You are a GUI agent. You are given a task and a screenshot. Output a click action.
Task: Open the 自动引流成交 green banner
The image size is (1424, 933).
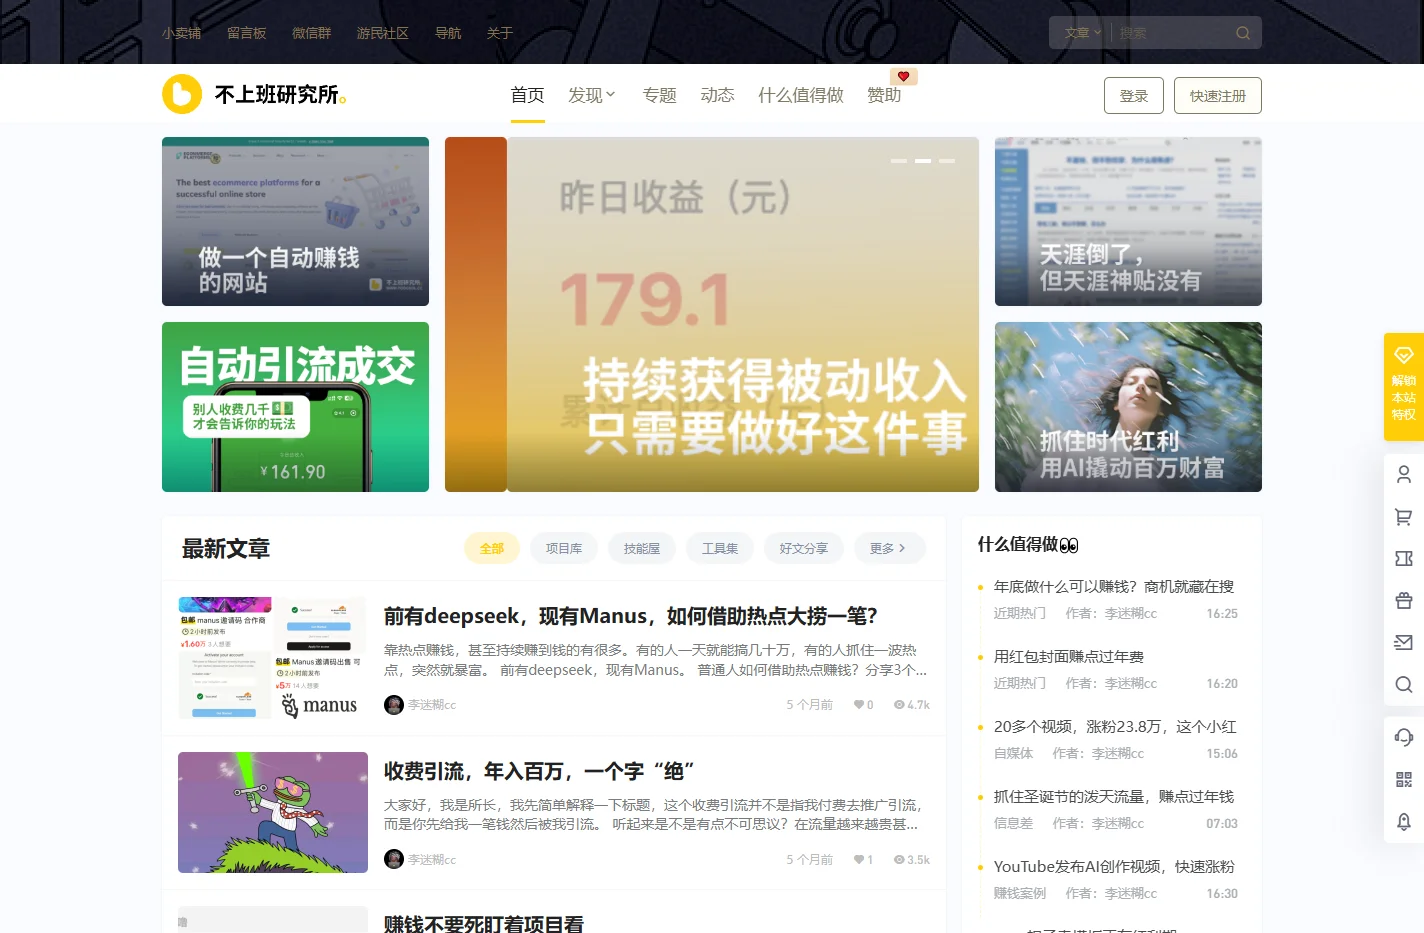click(295, 407)
